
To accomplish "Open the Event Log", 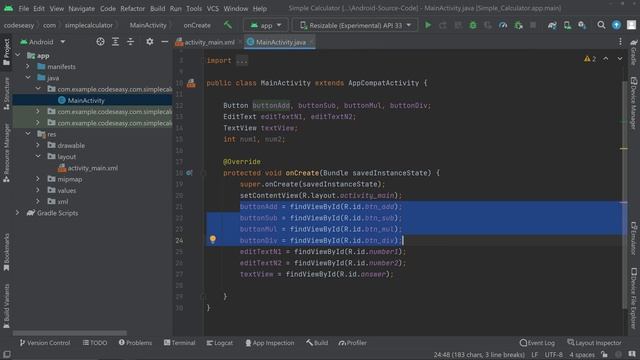I will pos(537,343).
